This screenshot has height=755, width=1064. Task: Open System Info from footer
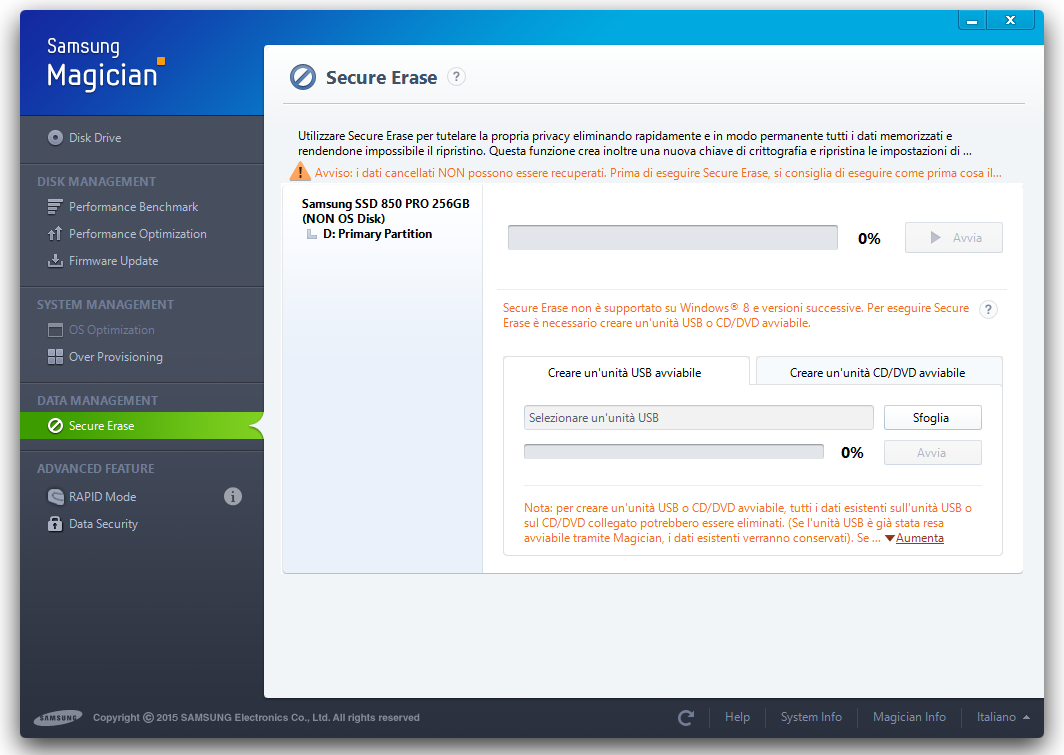pos(811,717)
